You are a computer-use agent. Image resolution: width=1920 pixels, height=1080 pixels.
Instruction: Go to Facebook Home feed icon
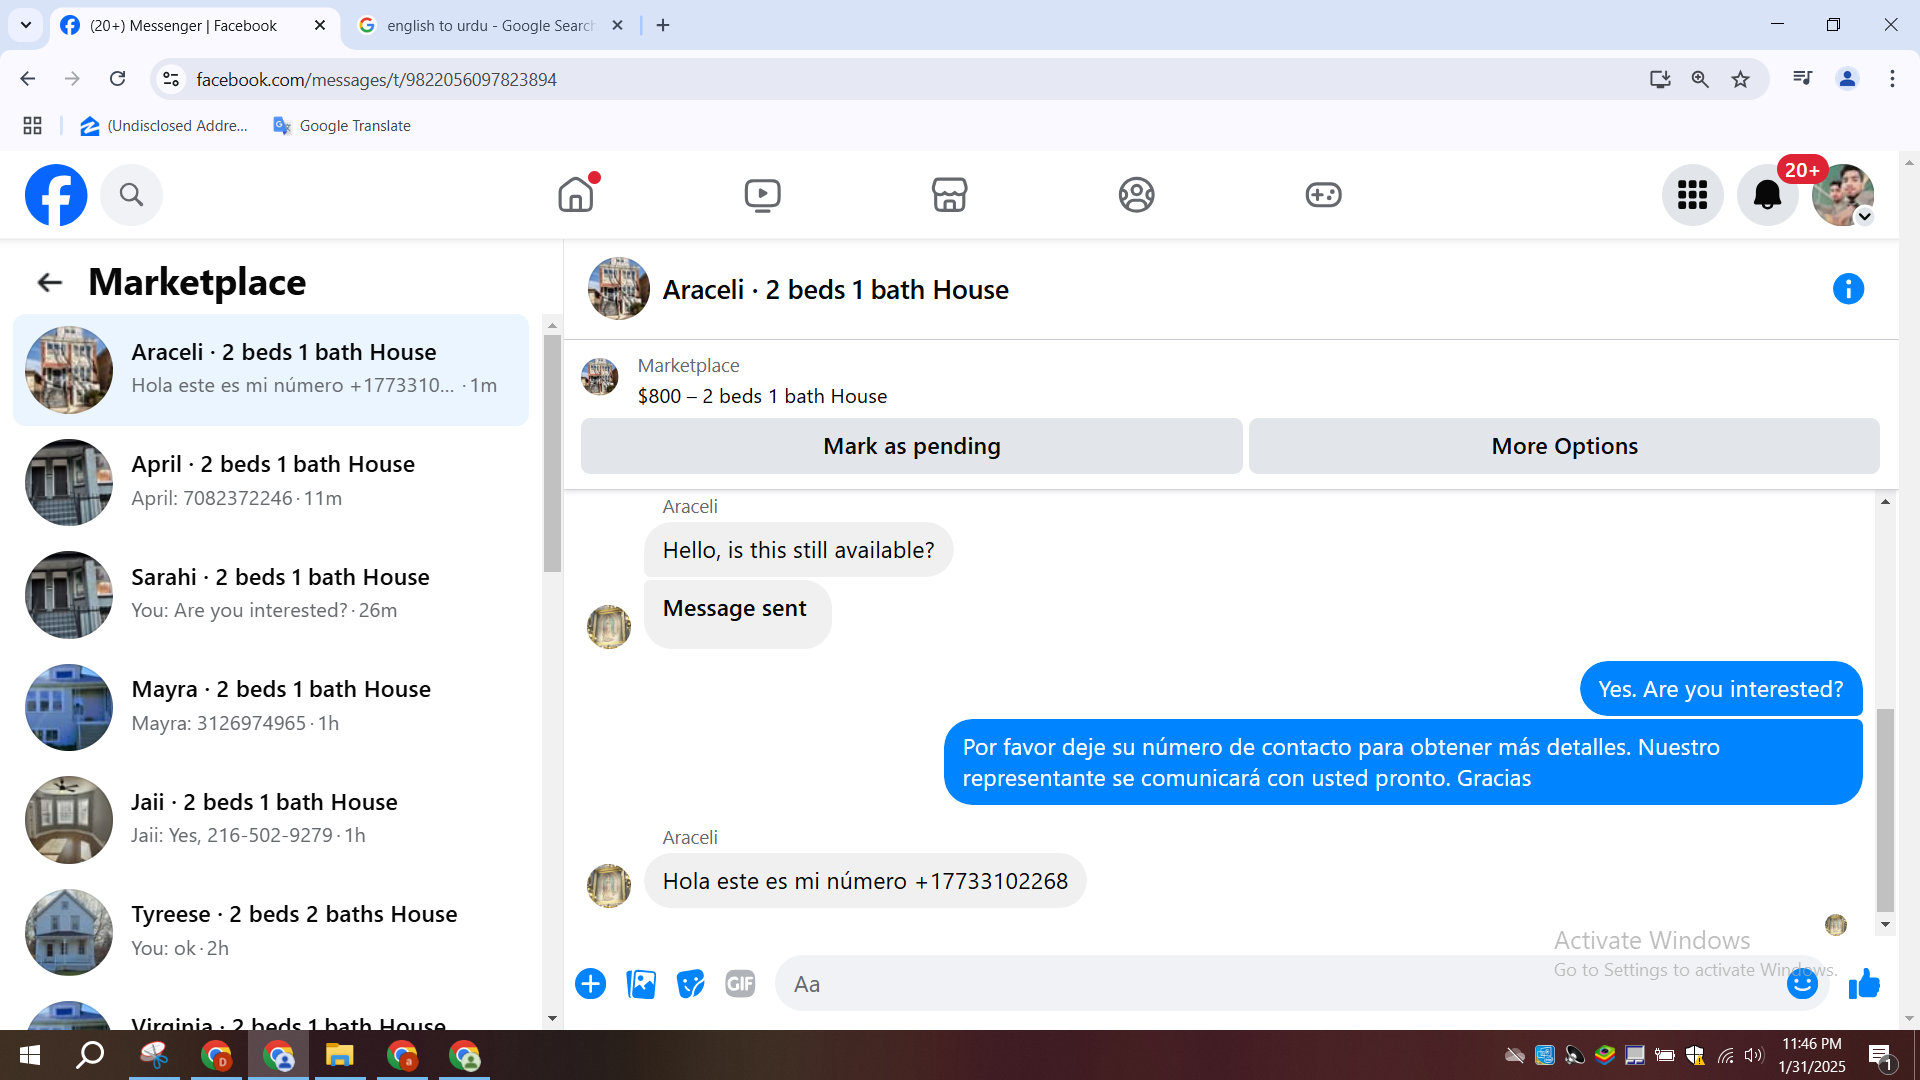(x=576, y=194)
